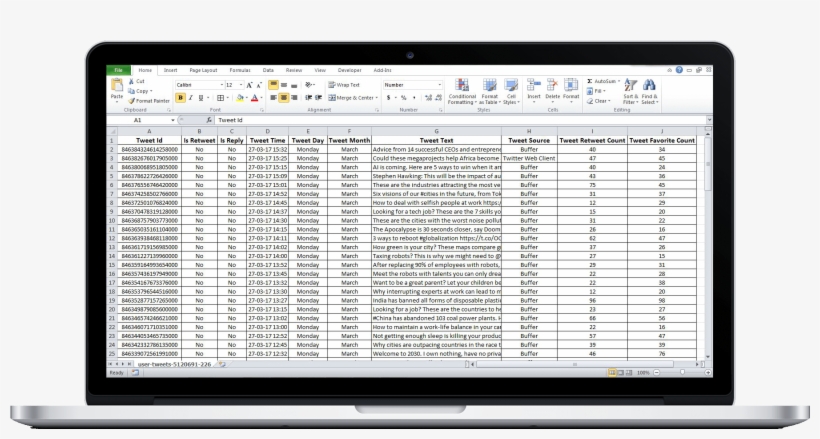Open the Find & Select binoculars menu

click(649, 92)
